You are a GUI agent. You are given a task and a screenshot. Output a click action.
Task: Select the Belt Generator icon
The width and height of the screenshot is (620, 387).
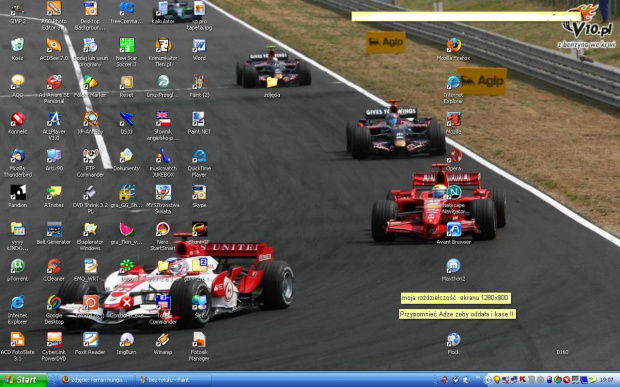pyautogui.click(x=54, y=233)
